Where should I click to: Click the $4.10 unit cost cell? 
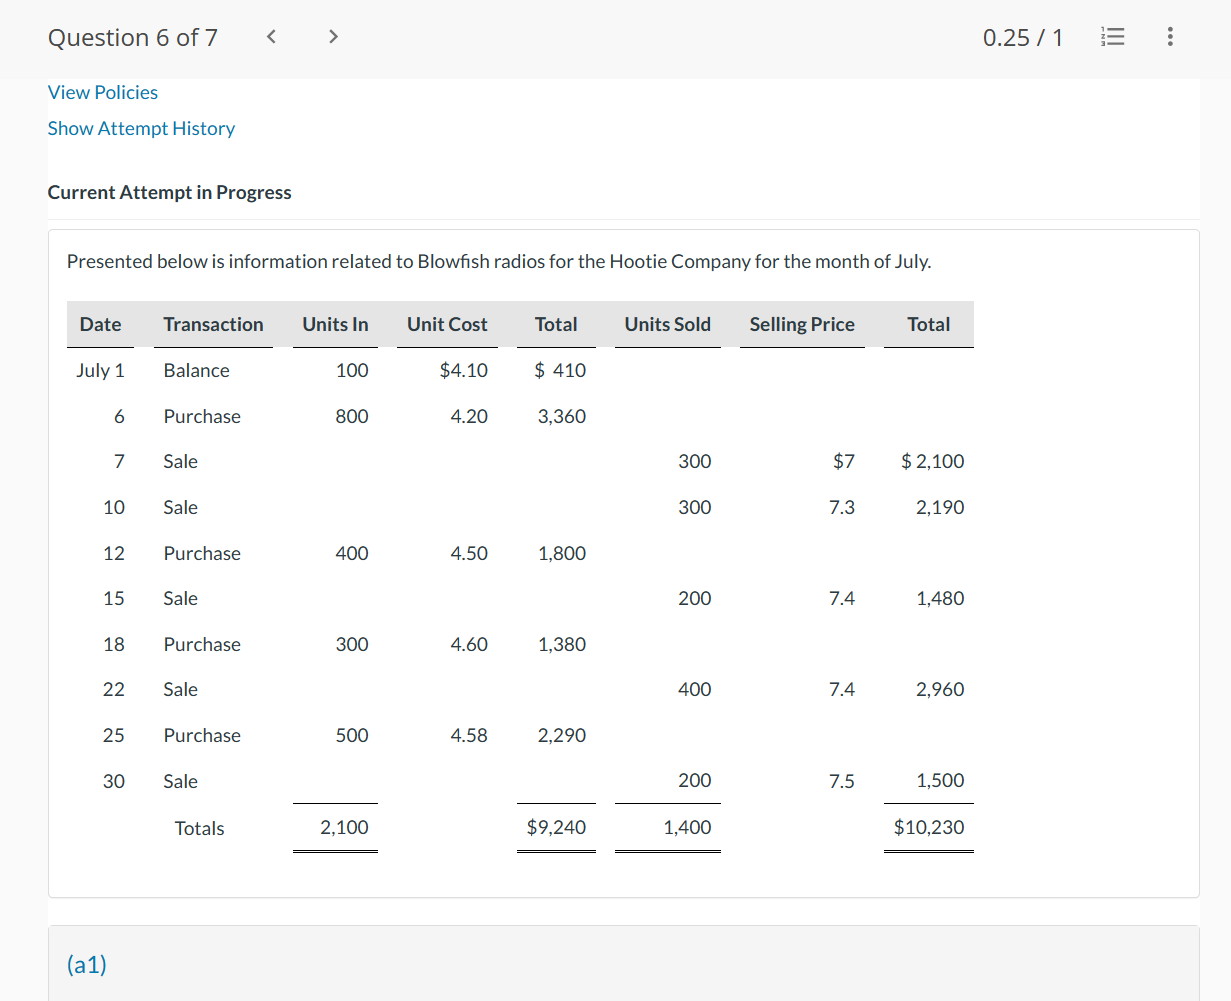pyautogui.click(x=464, y=370)
